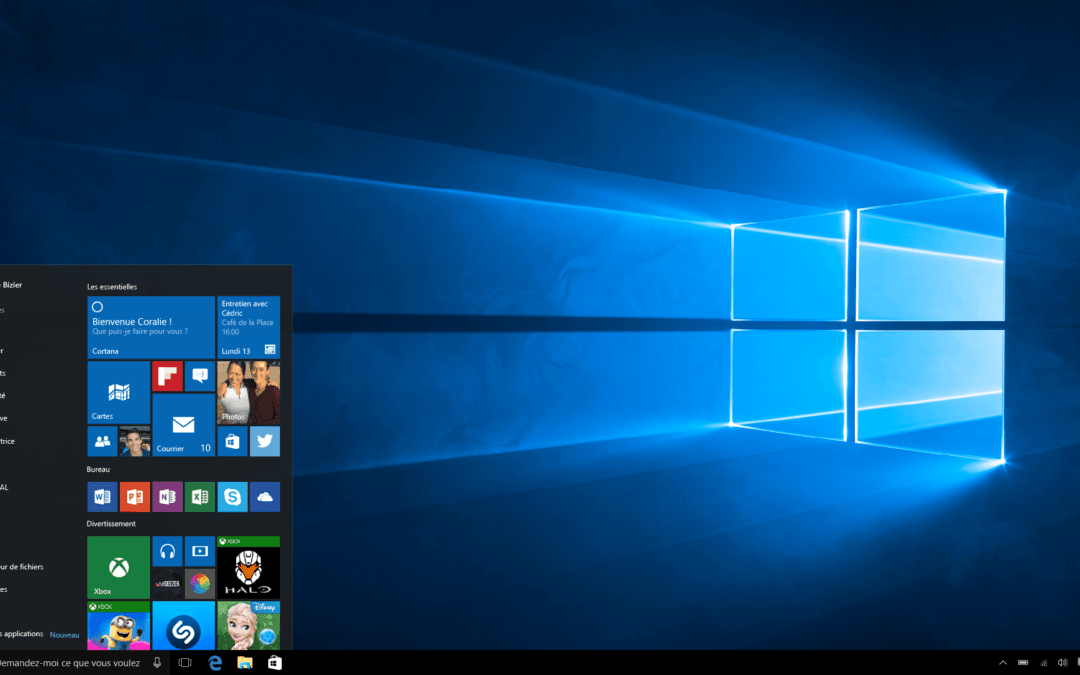Launch the Halo game tile
Screen dimensions: 1080x675
248,567
